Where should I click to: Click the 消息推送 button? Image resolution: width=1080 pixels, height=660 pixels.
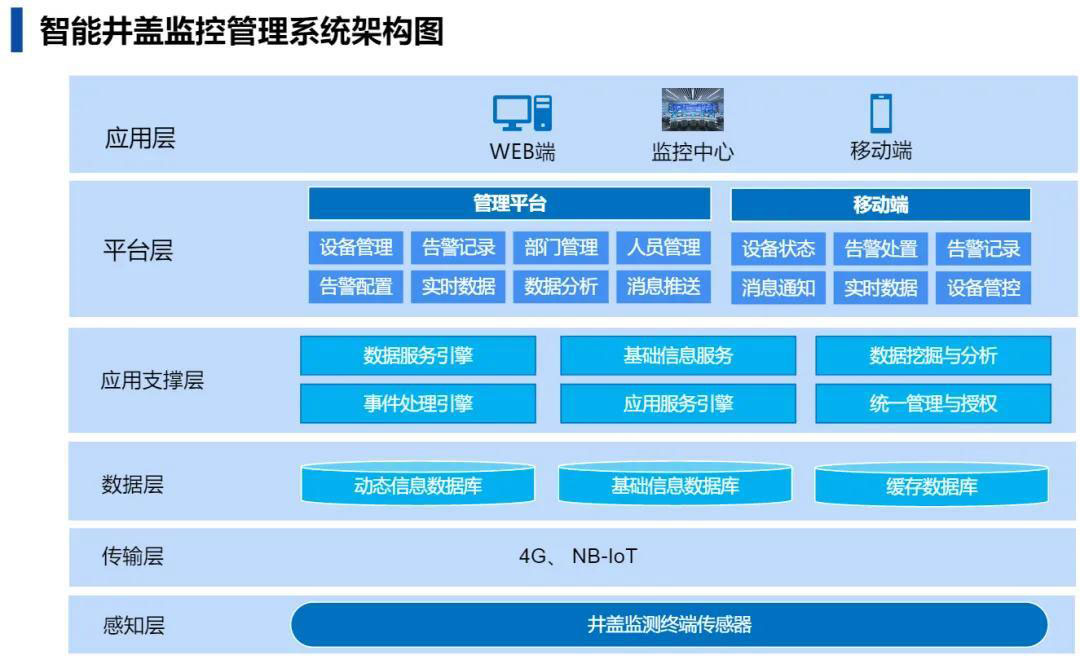663,287
